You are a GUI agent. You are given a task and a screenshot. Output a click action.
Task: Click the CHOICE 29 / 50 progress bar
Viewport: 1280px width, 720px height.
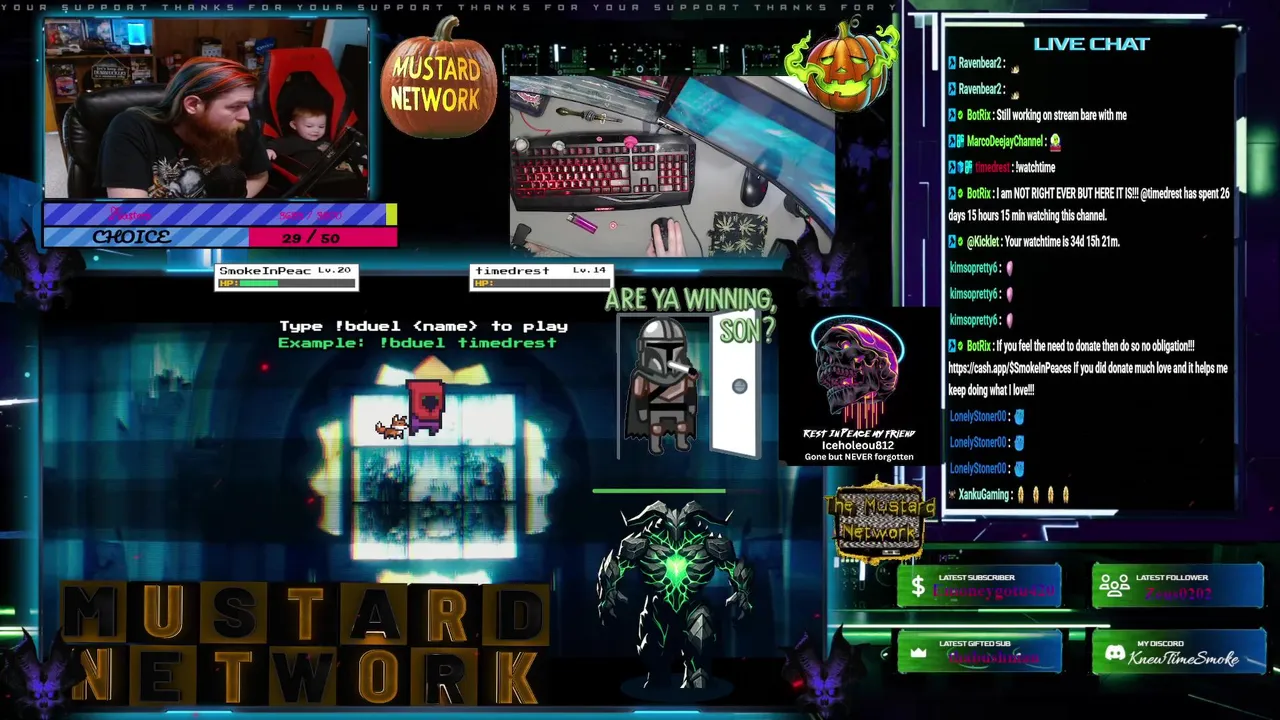pos(220,237)
